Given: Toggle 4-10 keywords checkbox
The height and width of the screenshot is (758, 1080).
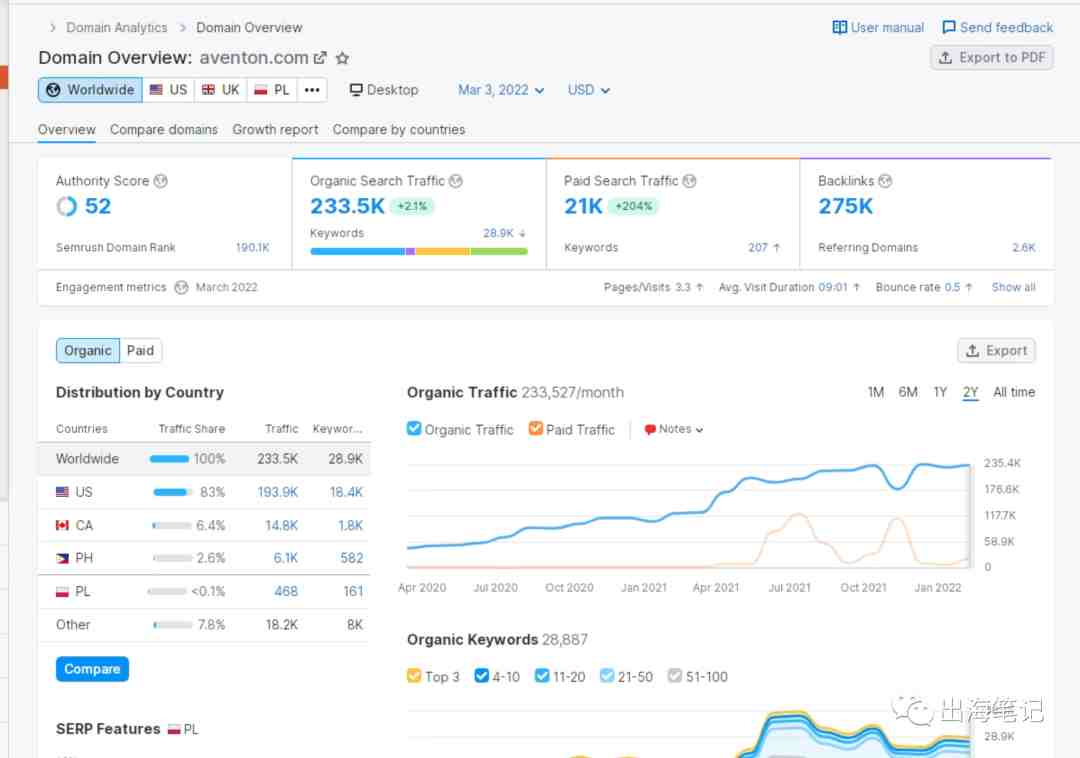Looking at the screenshot, I should 481,675.
